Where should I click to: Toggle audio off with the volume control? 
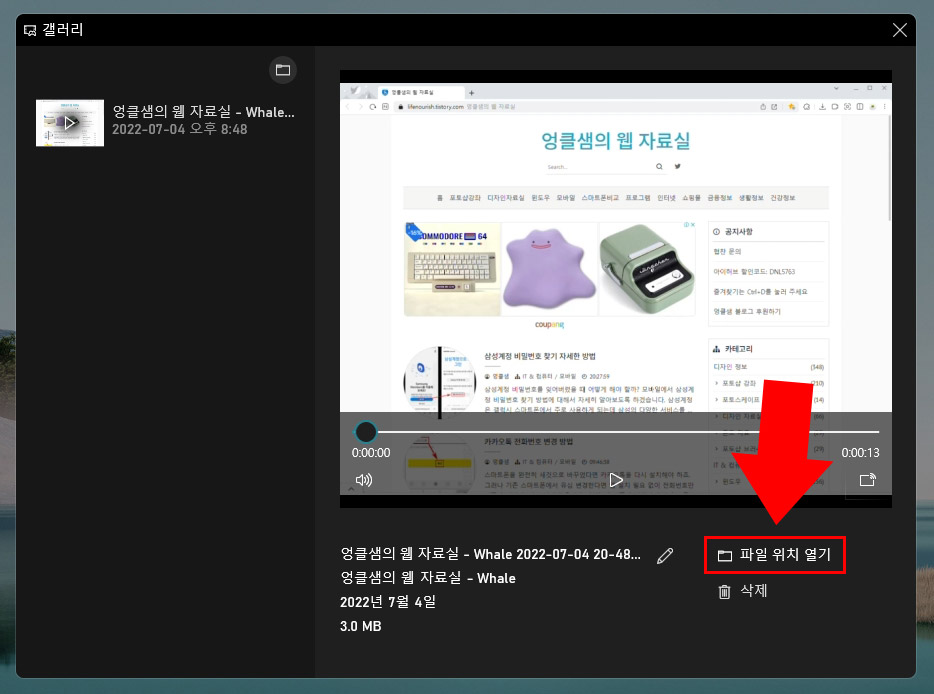click(x=364, y=479)
